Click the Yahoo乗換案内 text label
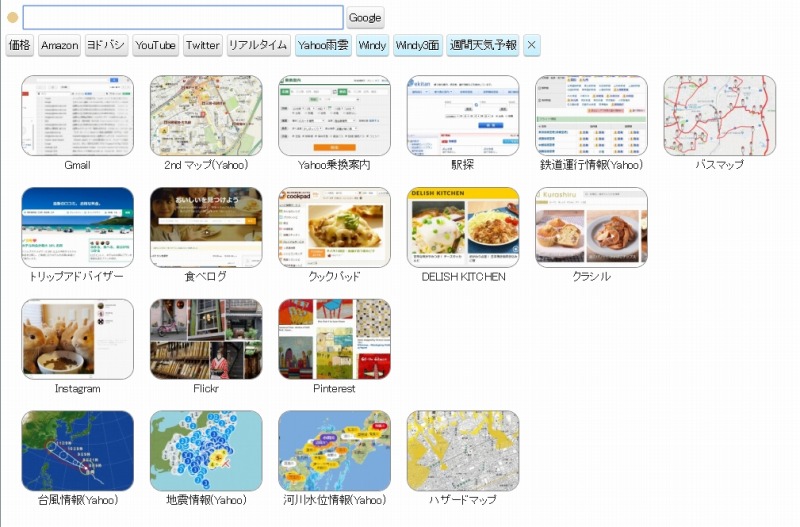Screen dimensions: 800x527 334,165
